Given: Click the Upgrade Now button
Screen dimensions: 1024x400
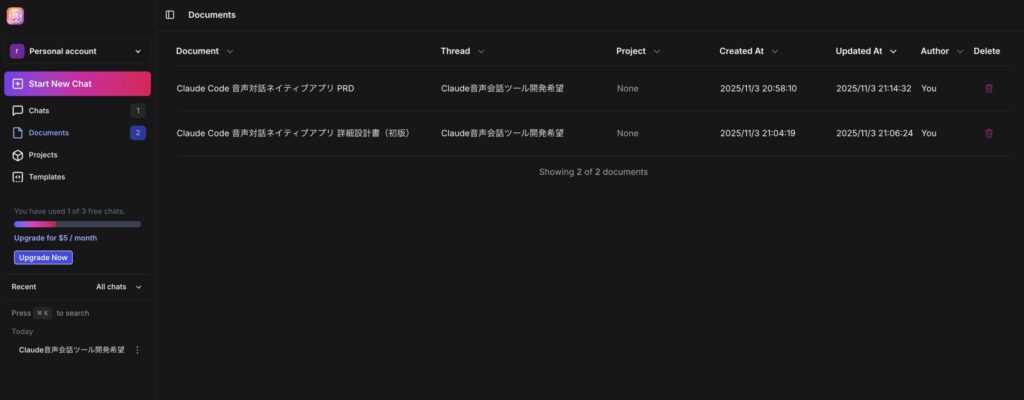Looking at the screenshot, I should (x=43, y=258).
